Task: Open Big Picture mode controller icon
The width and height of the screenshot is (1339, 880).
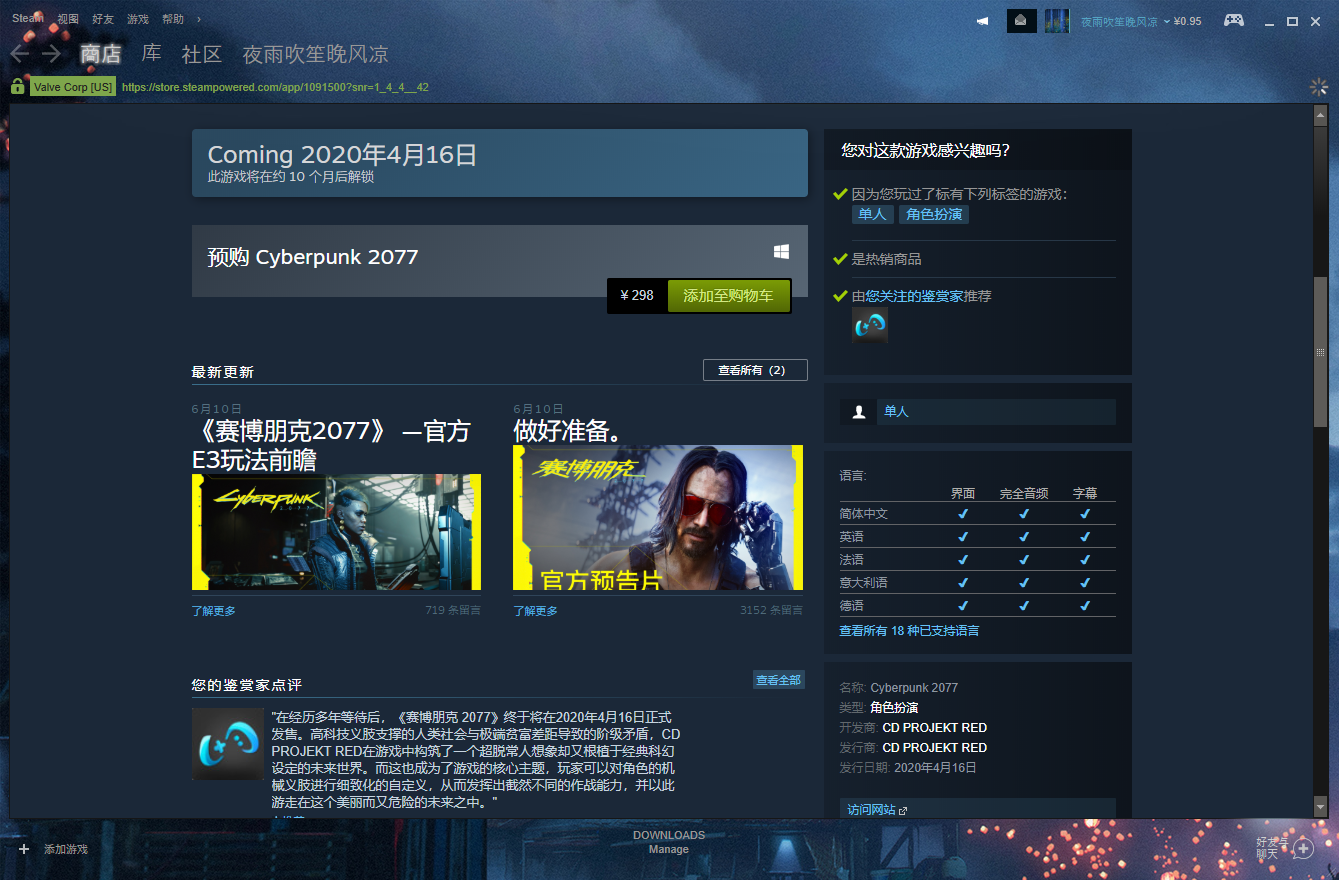Action: [1234, 21]
